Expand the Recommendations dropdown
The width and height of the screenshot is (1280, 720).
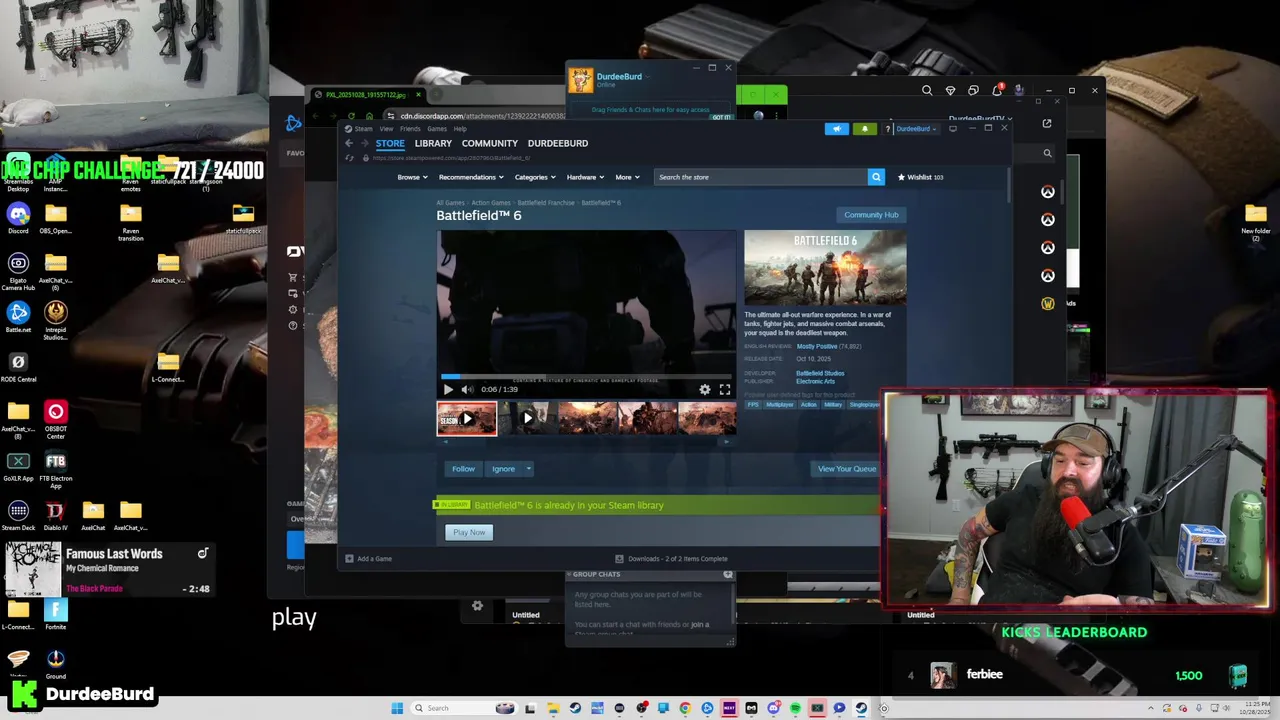(471, 177)
